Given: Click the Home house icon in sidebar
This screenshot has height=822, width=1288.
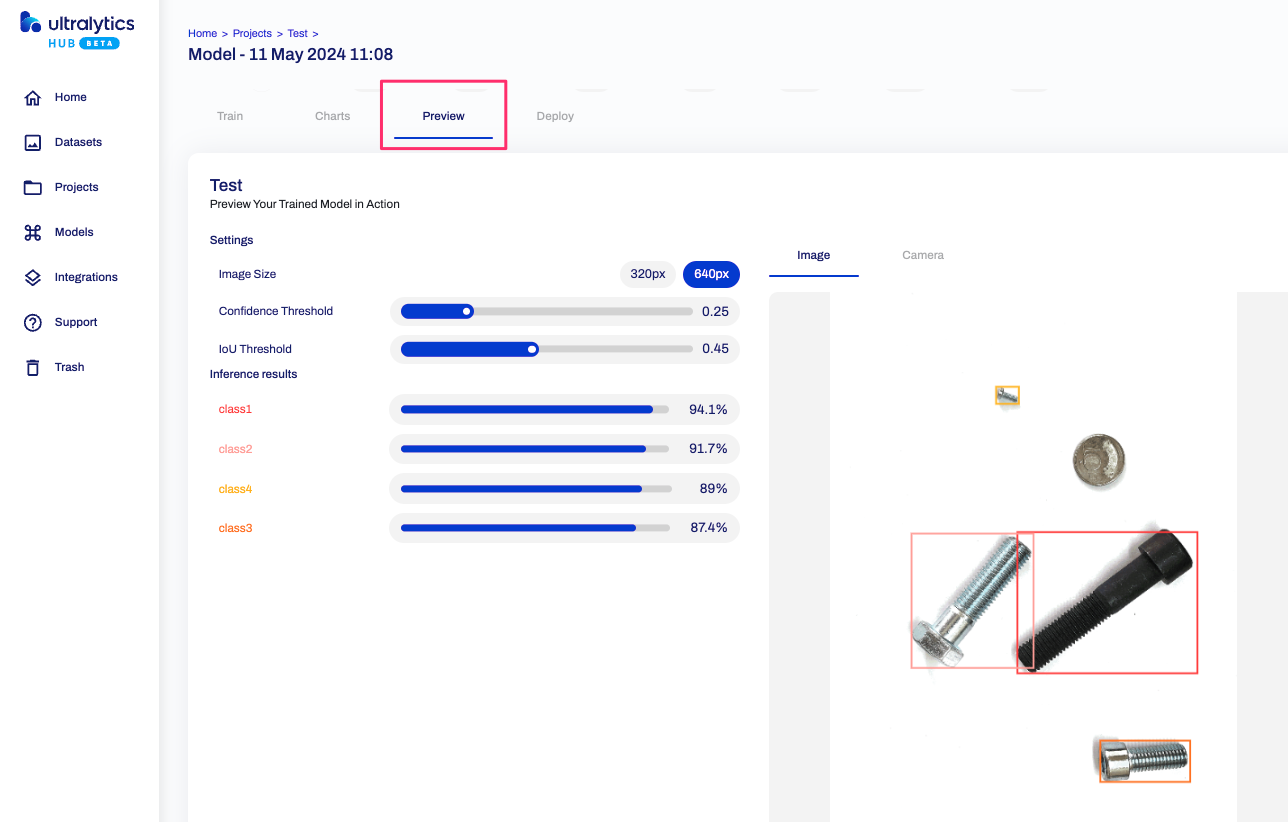Looking at the screenshot, I should (x=33, y=98).
